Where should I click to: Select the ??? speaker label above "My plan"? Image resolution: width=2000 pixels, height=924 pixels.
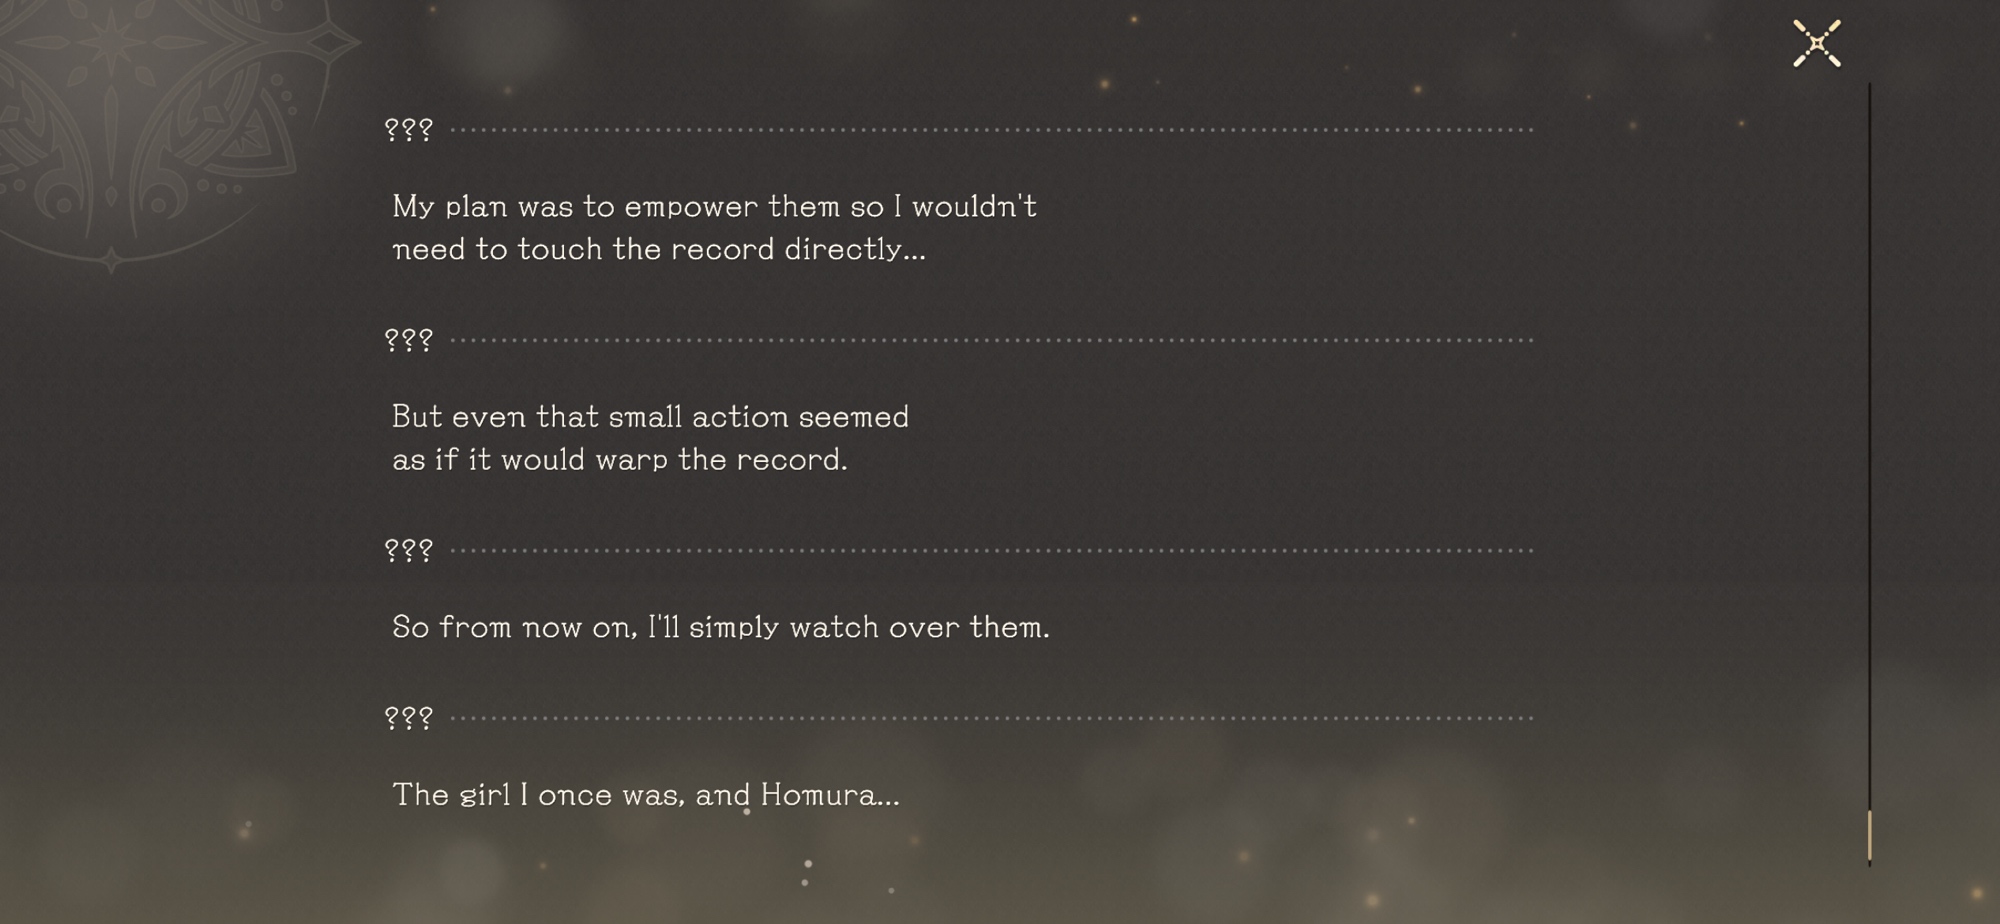point(409,130)
